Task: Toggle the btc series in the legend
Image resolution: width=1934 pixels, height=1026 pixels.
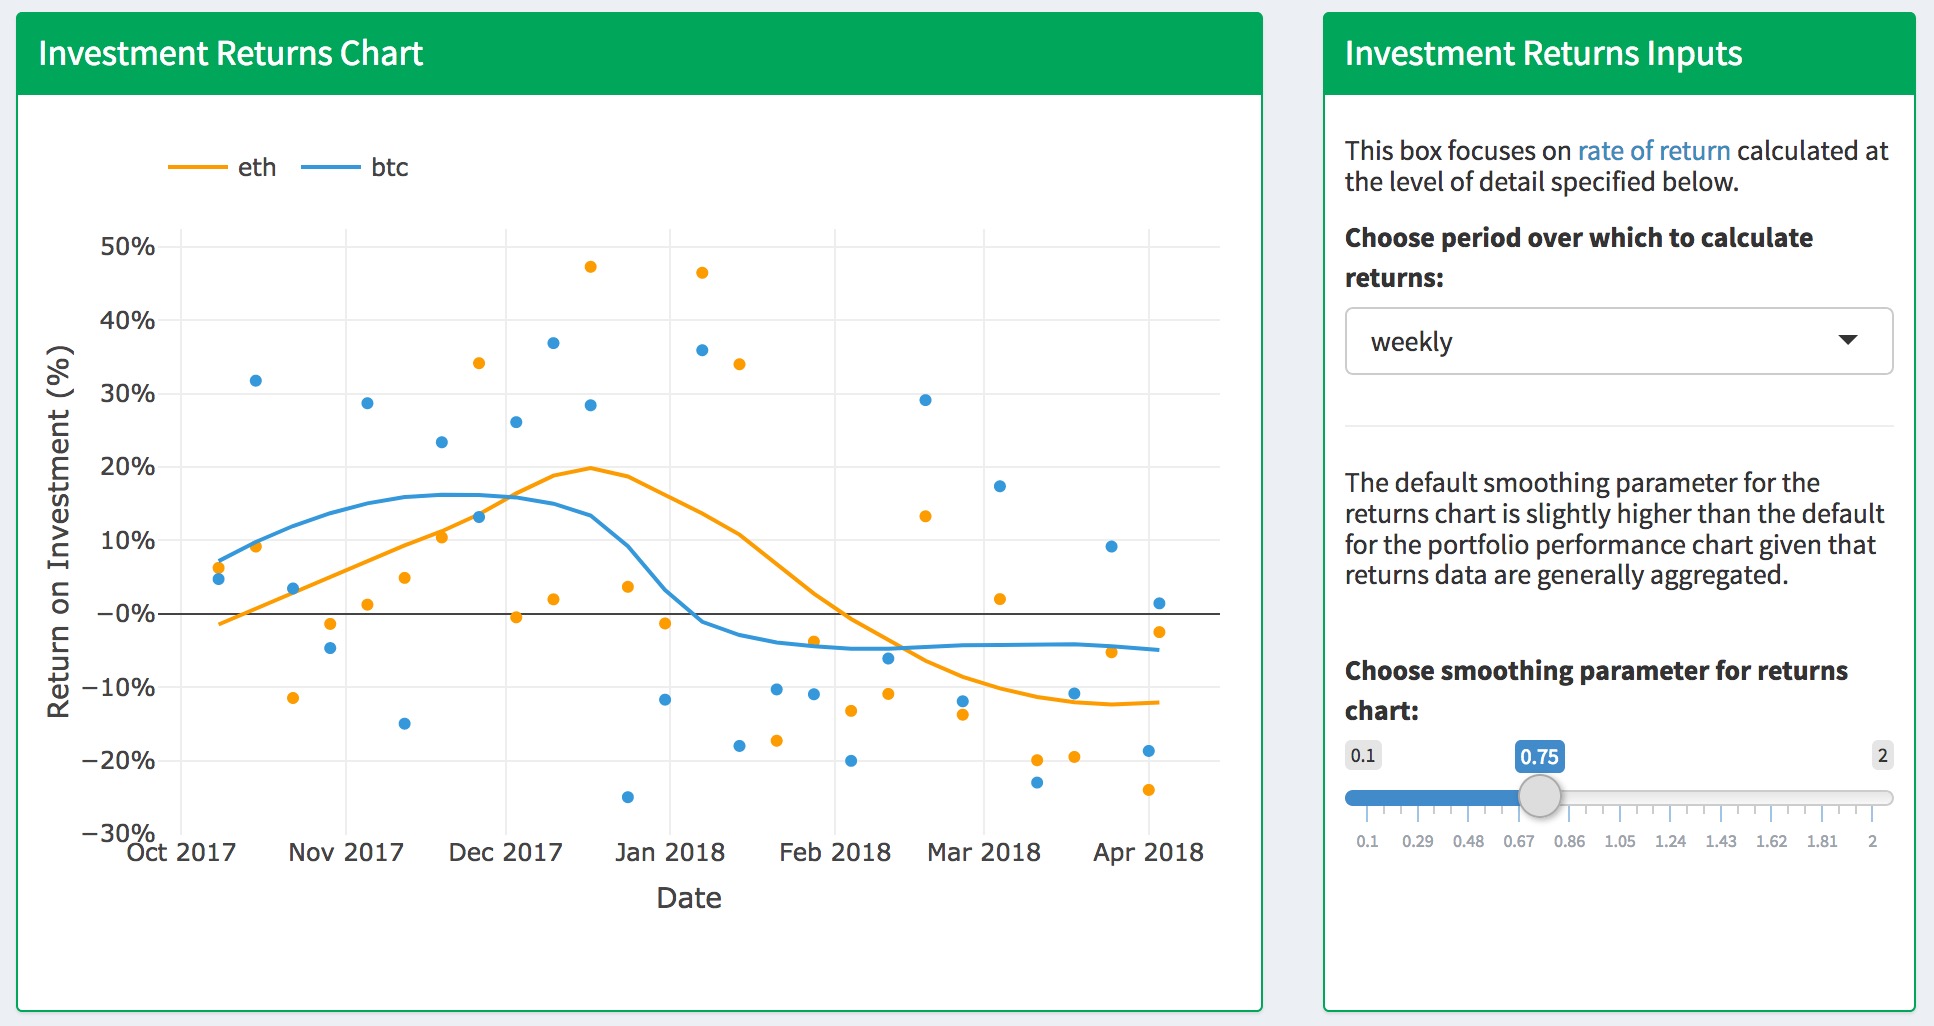Action: [x=356, y=168]
